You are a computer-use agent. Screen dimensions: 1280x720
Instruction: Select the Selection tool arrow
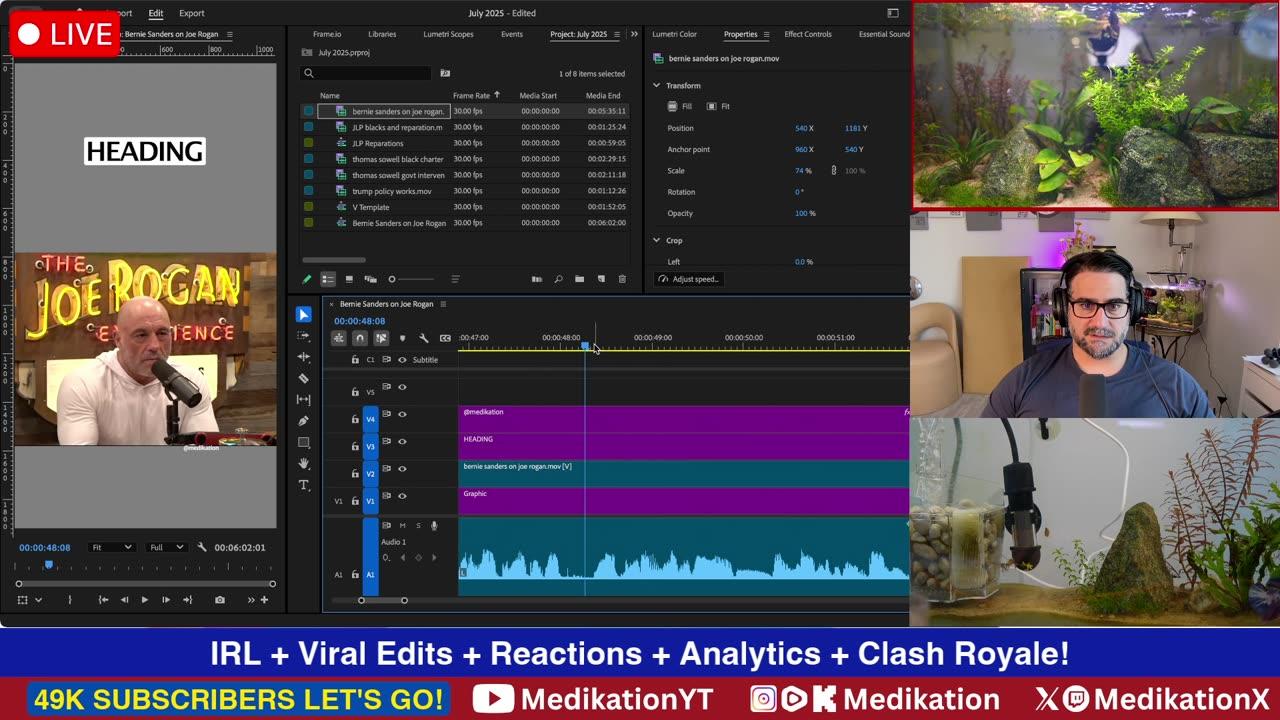pyautogui.click(x=304, y=314)
